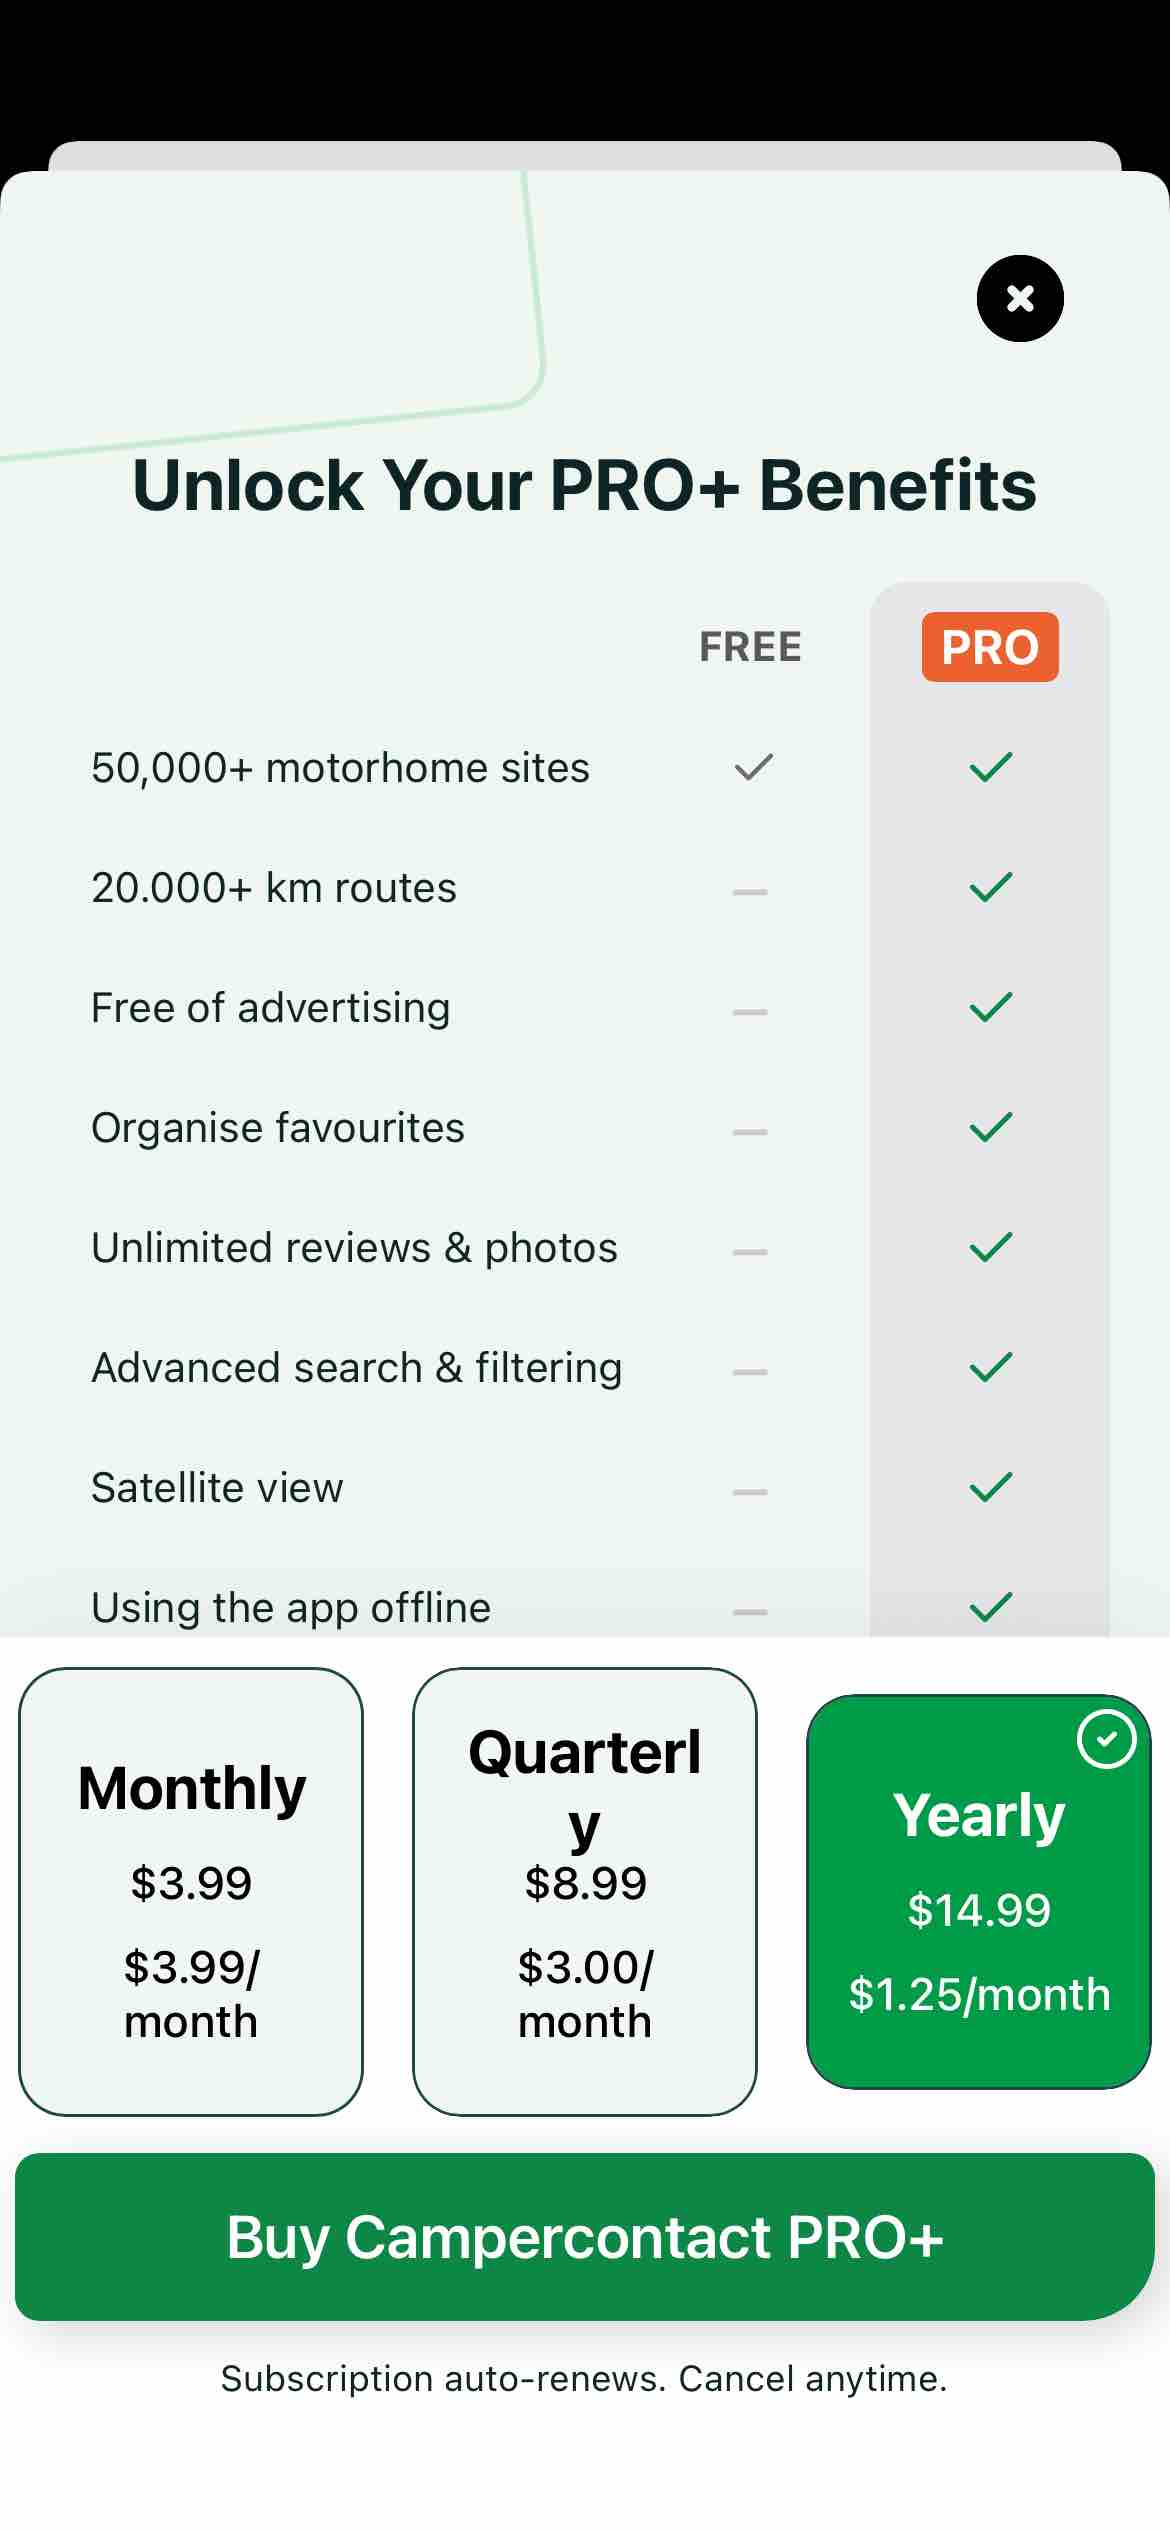This screenshot has height=2532, width=1170.
Task: Tap PRO checkmark for Satellite view
Action: click(990, 1487)
